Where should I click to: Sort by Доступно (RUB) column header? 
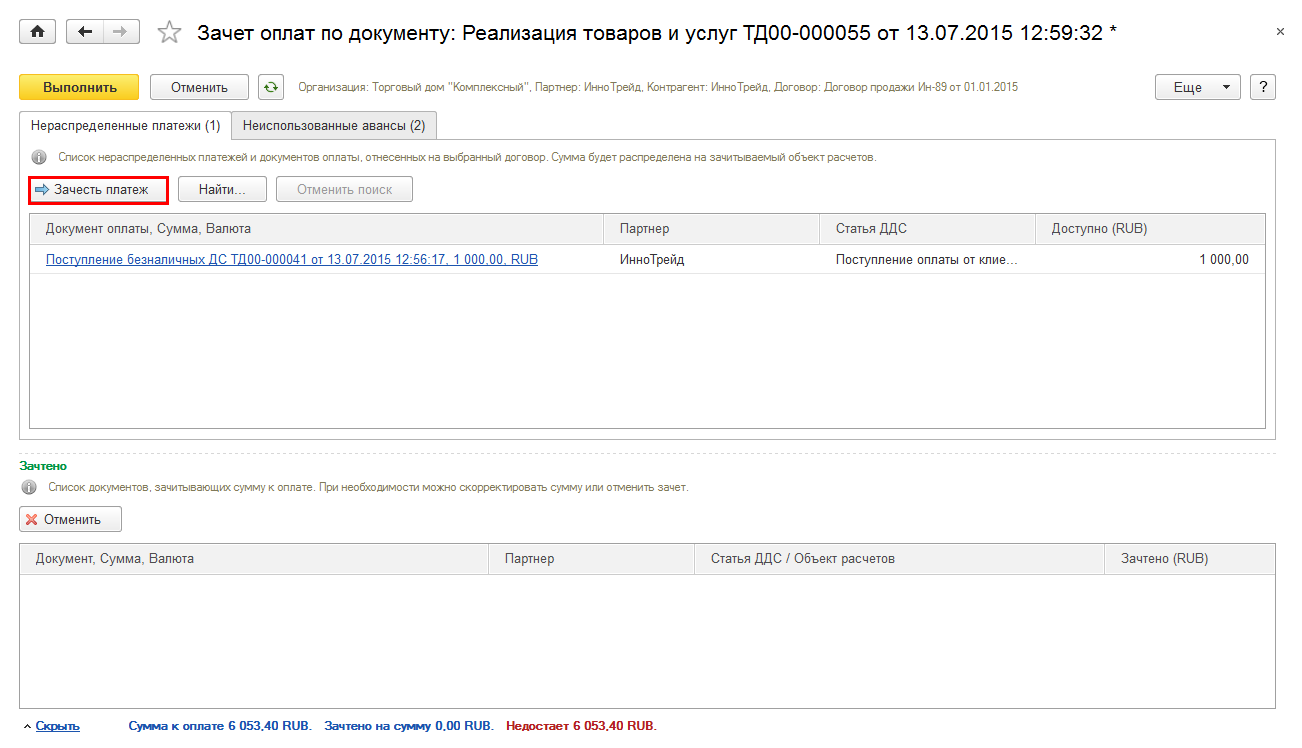(x=1099, y=229)
